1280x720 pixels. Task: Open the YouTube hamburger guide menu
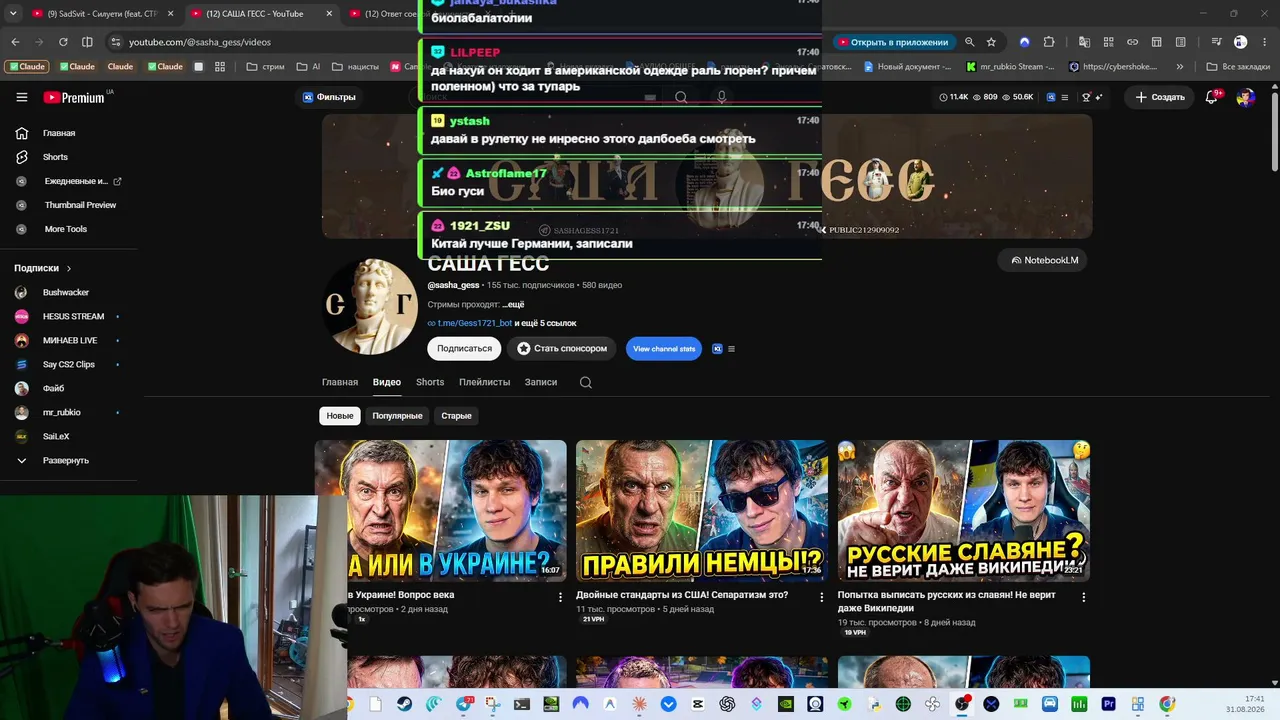point(22,97)
